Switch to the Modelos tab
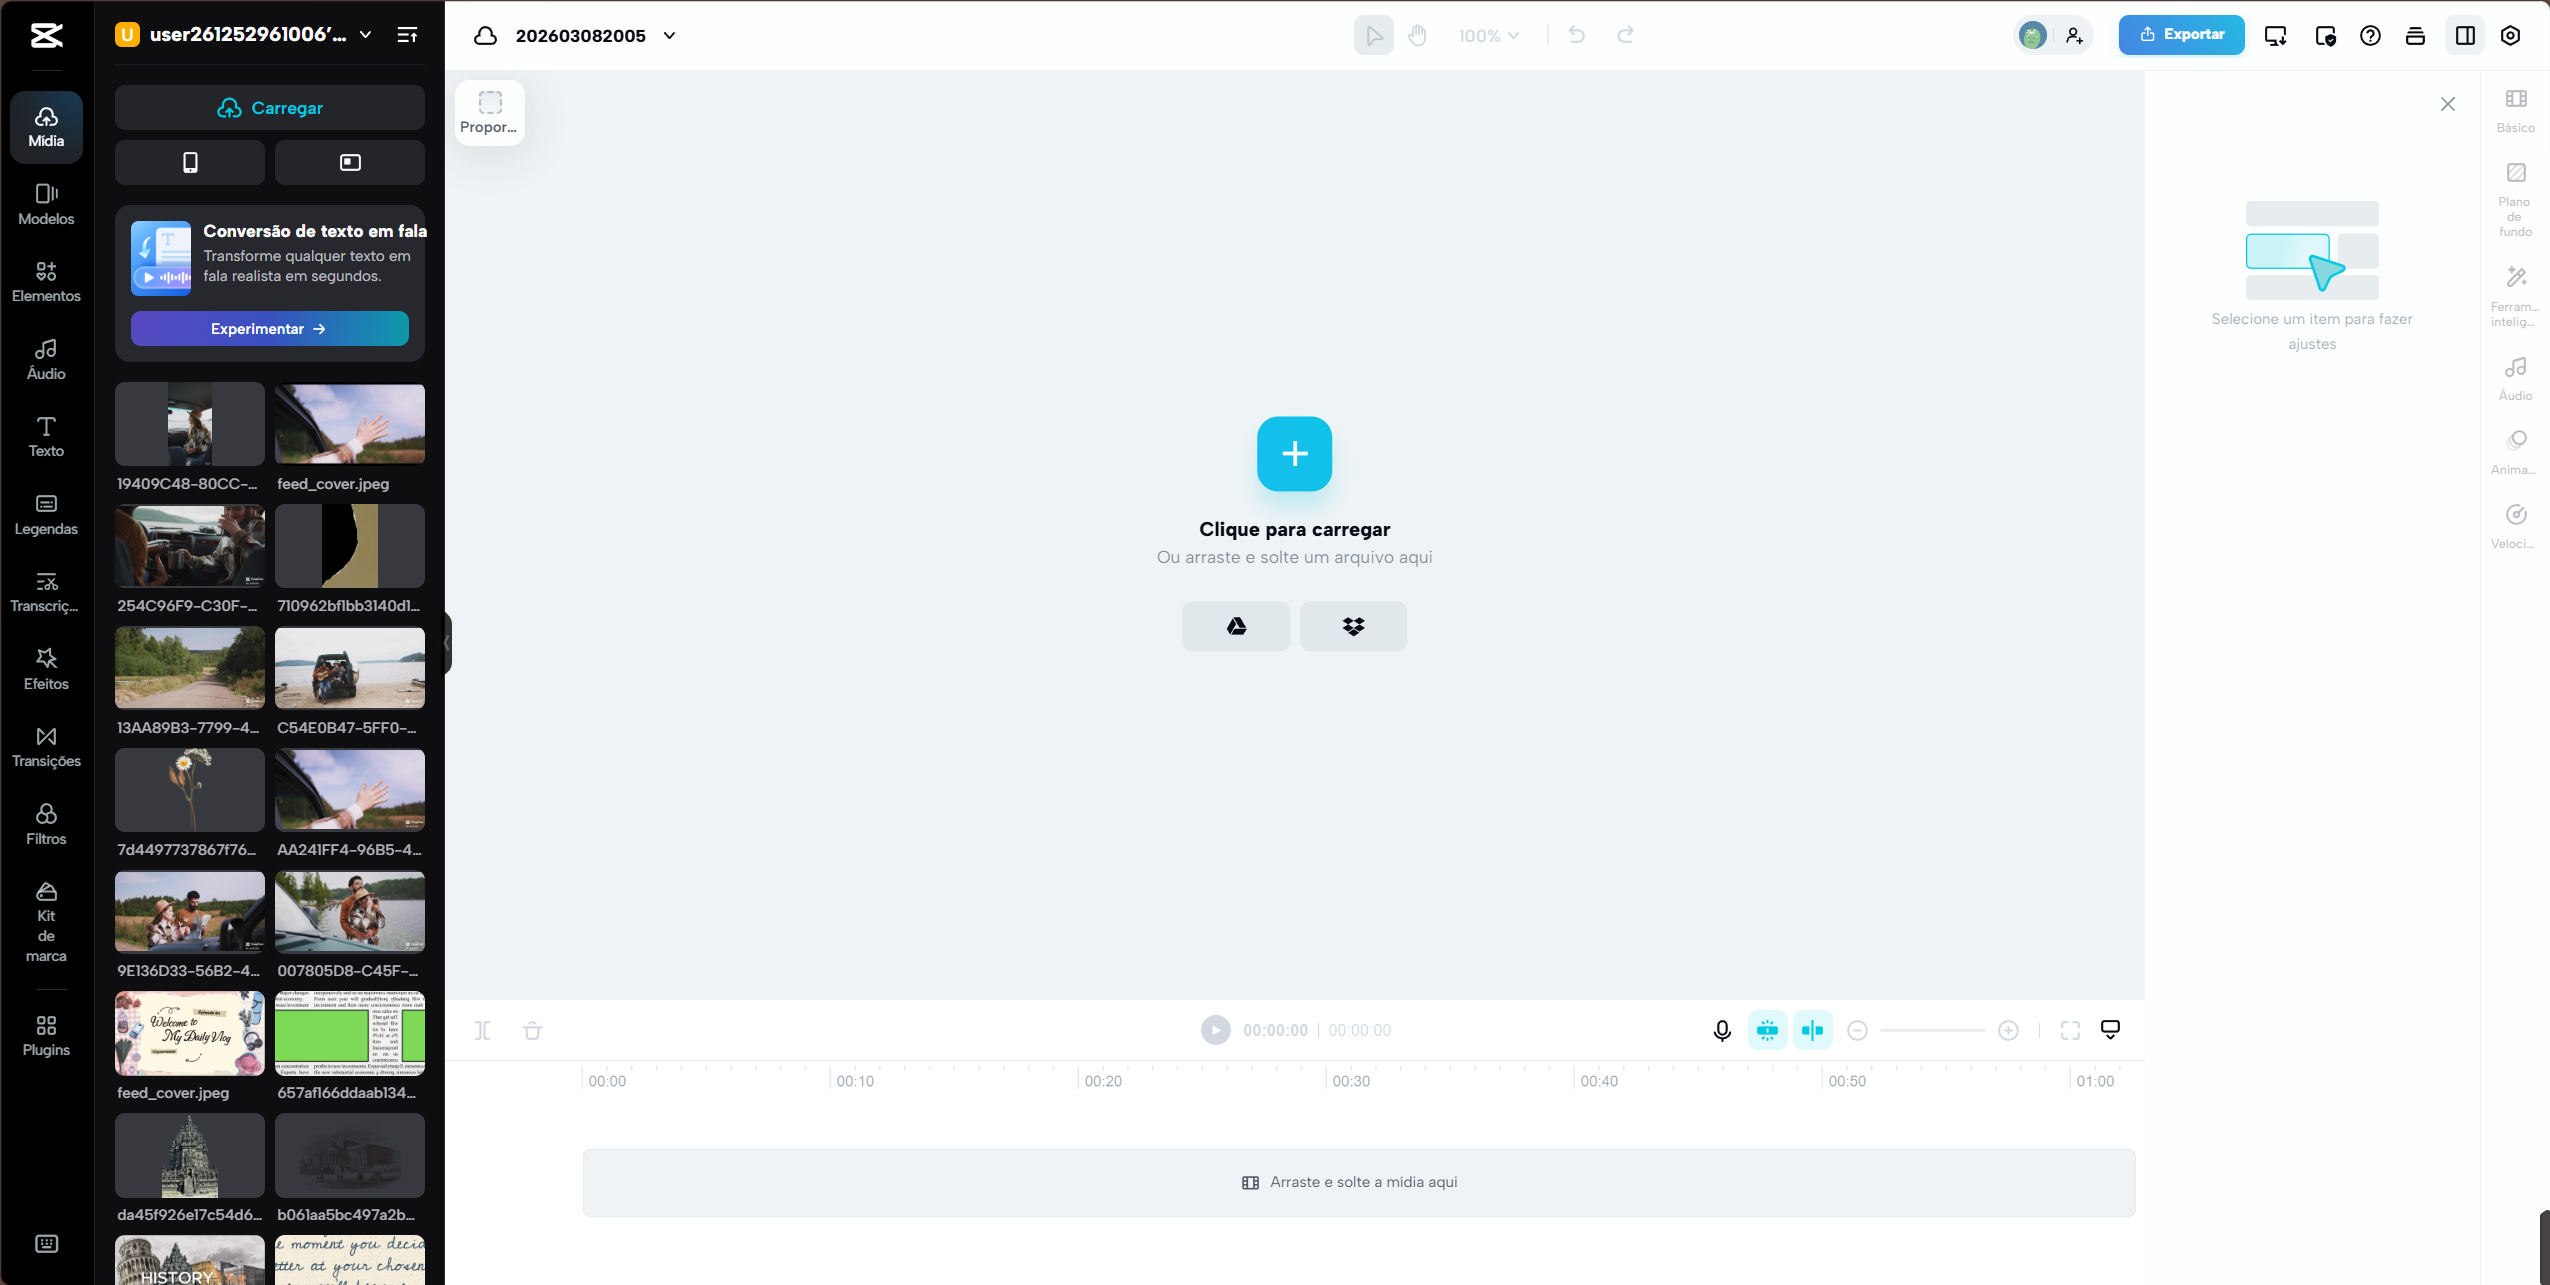The image size is (2550, 1285). (46, 204)
